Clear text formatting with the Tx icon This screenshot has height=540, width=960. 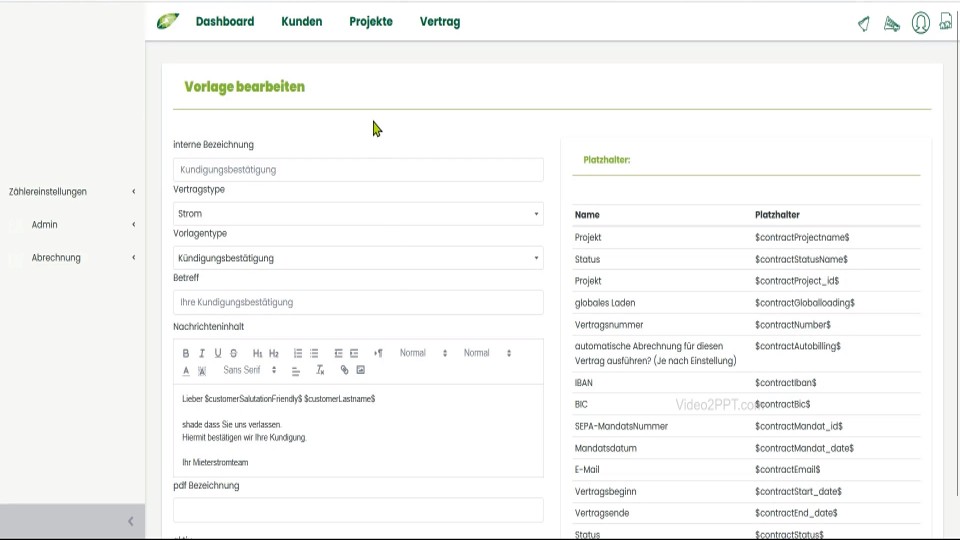pyautogui.click(x=320, y=370)
